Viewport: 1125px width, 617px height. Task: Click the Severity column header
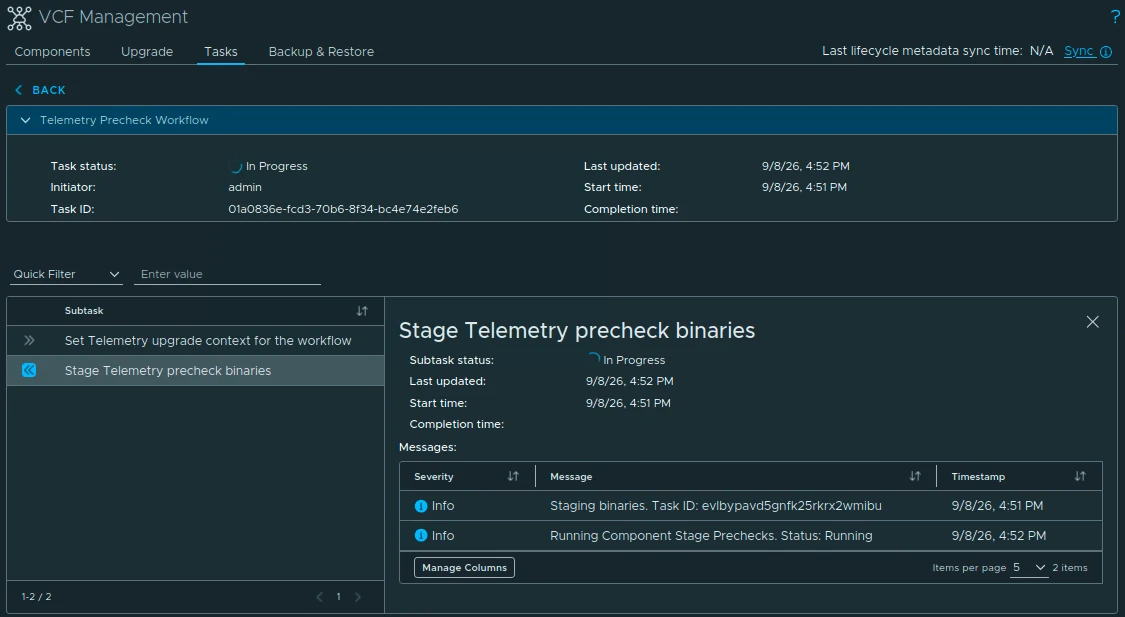433,476
